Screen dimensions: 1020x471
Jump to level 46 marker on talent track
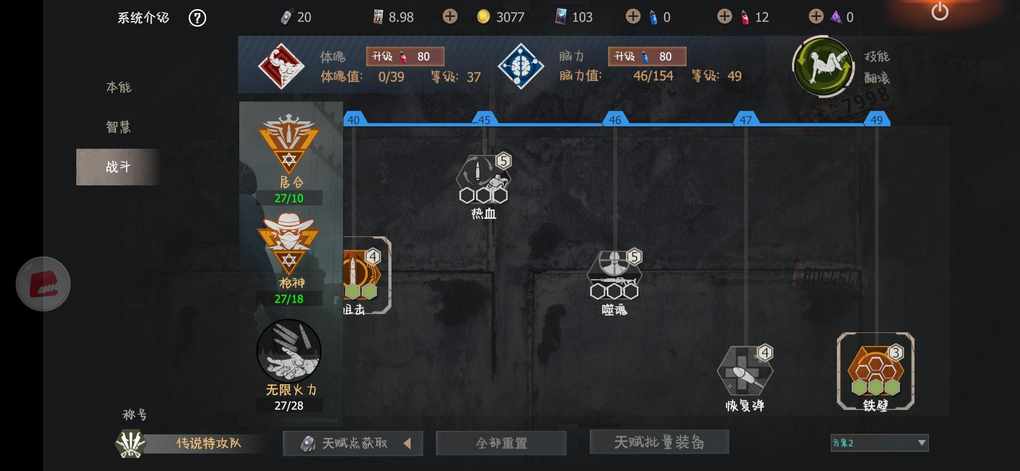615,119
